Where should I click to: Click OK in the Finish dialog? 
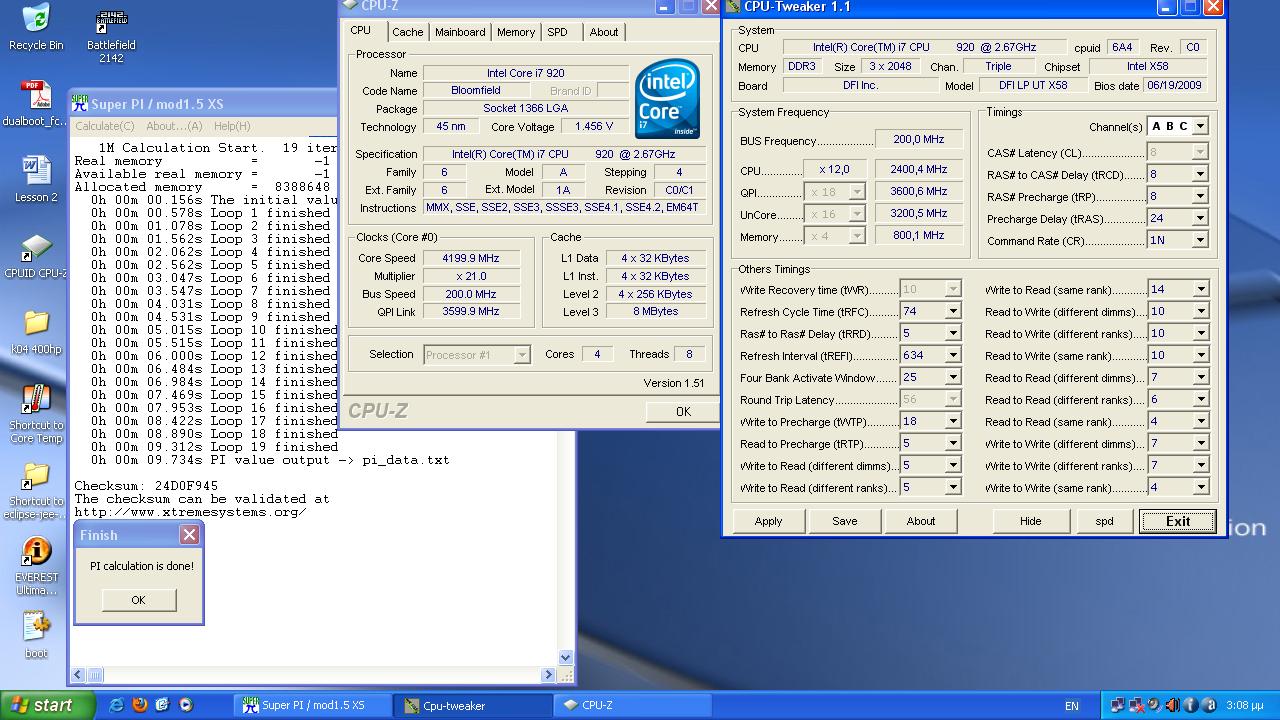(x=138, y=600)
